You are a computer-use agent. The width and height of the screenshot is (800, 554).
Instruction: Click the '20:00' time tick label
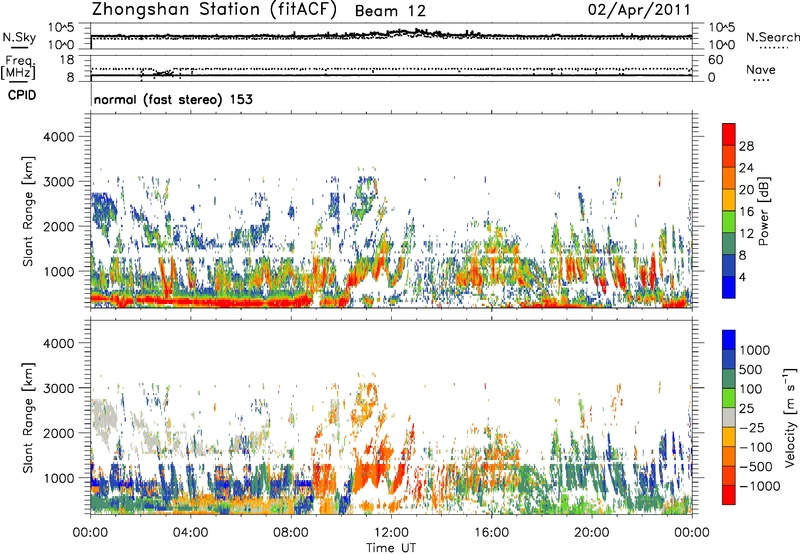point(591,533)
